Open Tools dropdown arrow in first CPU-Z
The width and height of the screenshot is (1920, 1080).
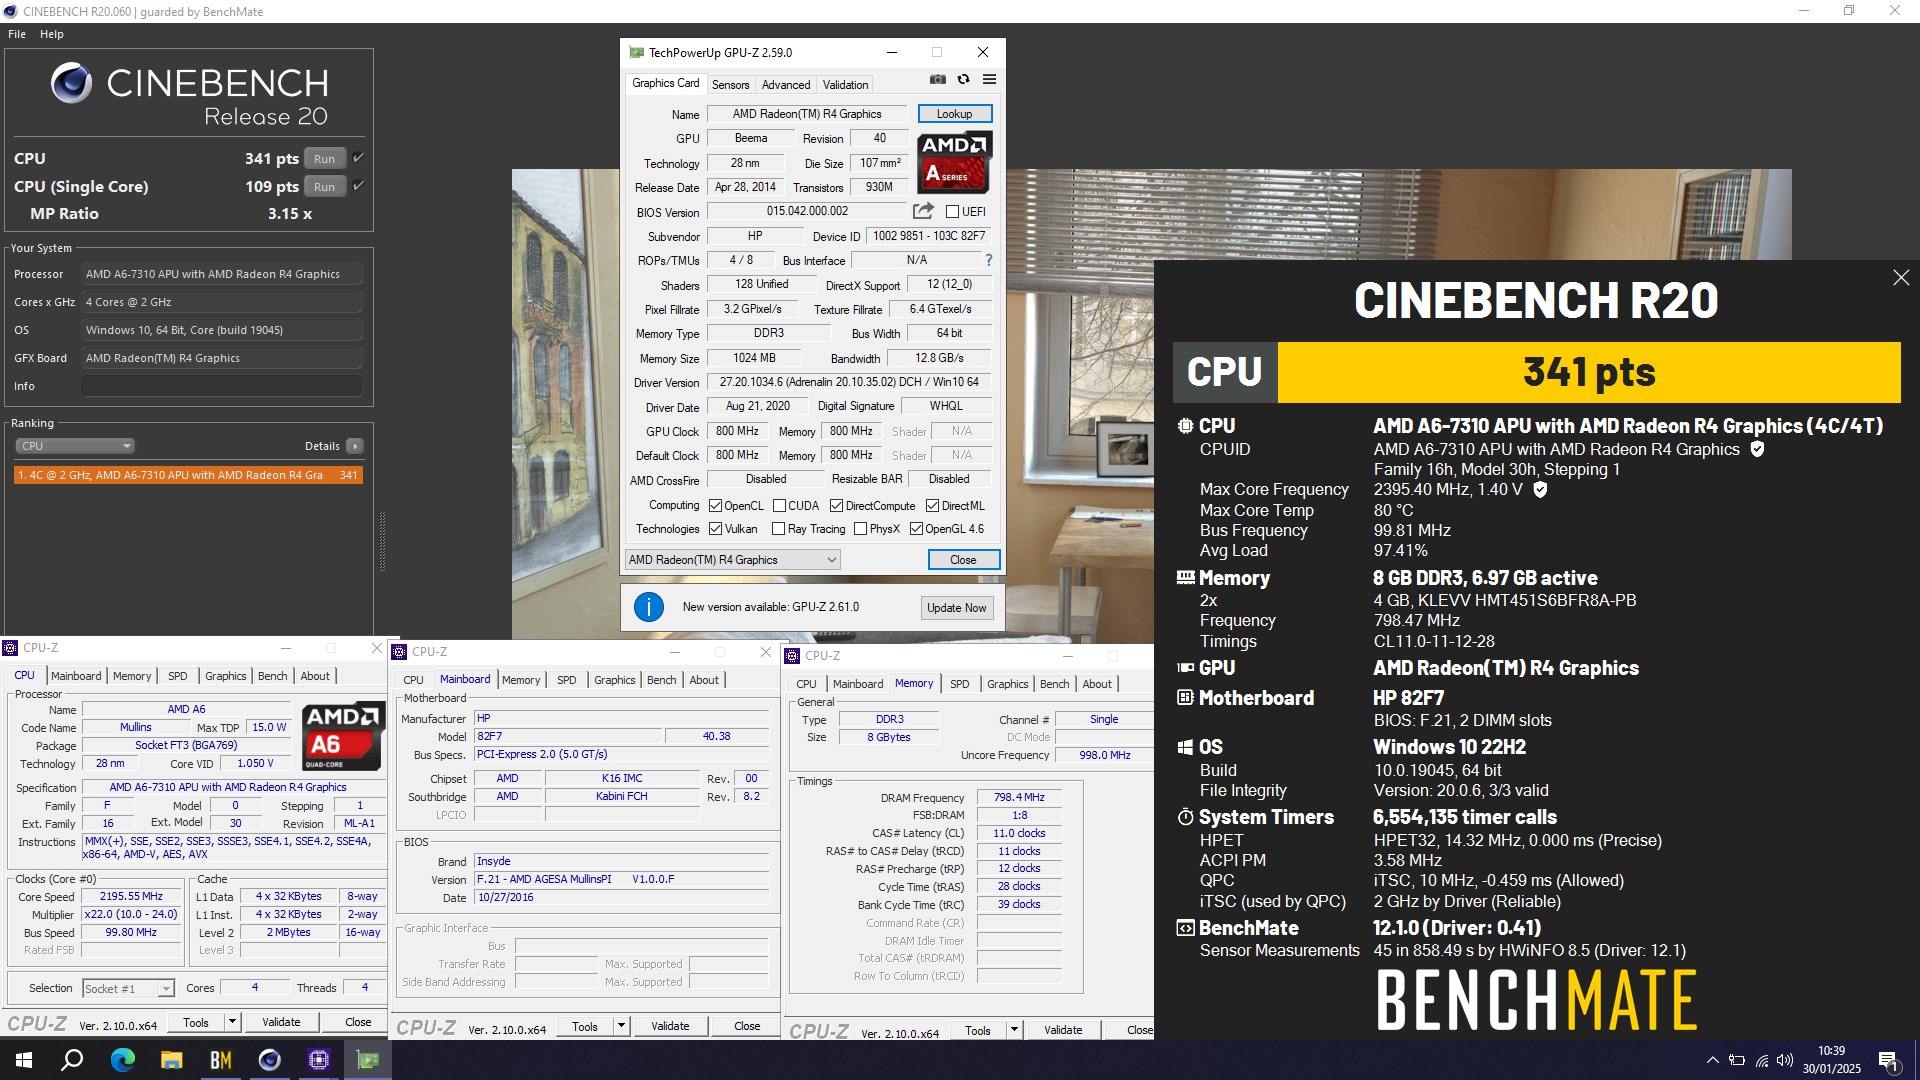(232, 1021)
